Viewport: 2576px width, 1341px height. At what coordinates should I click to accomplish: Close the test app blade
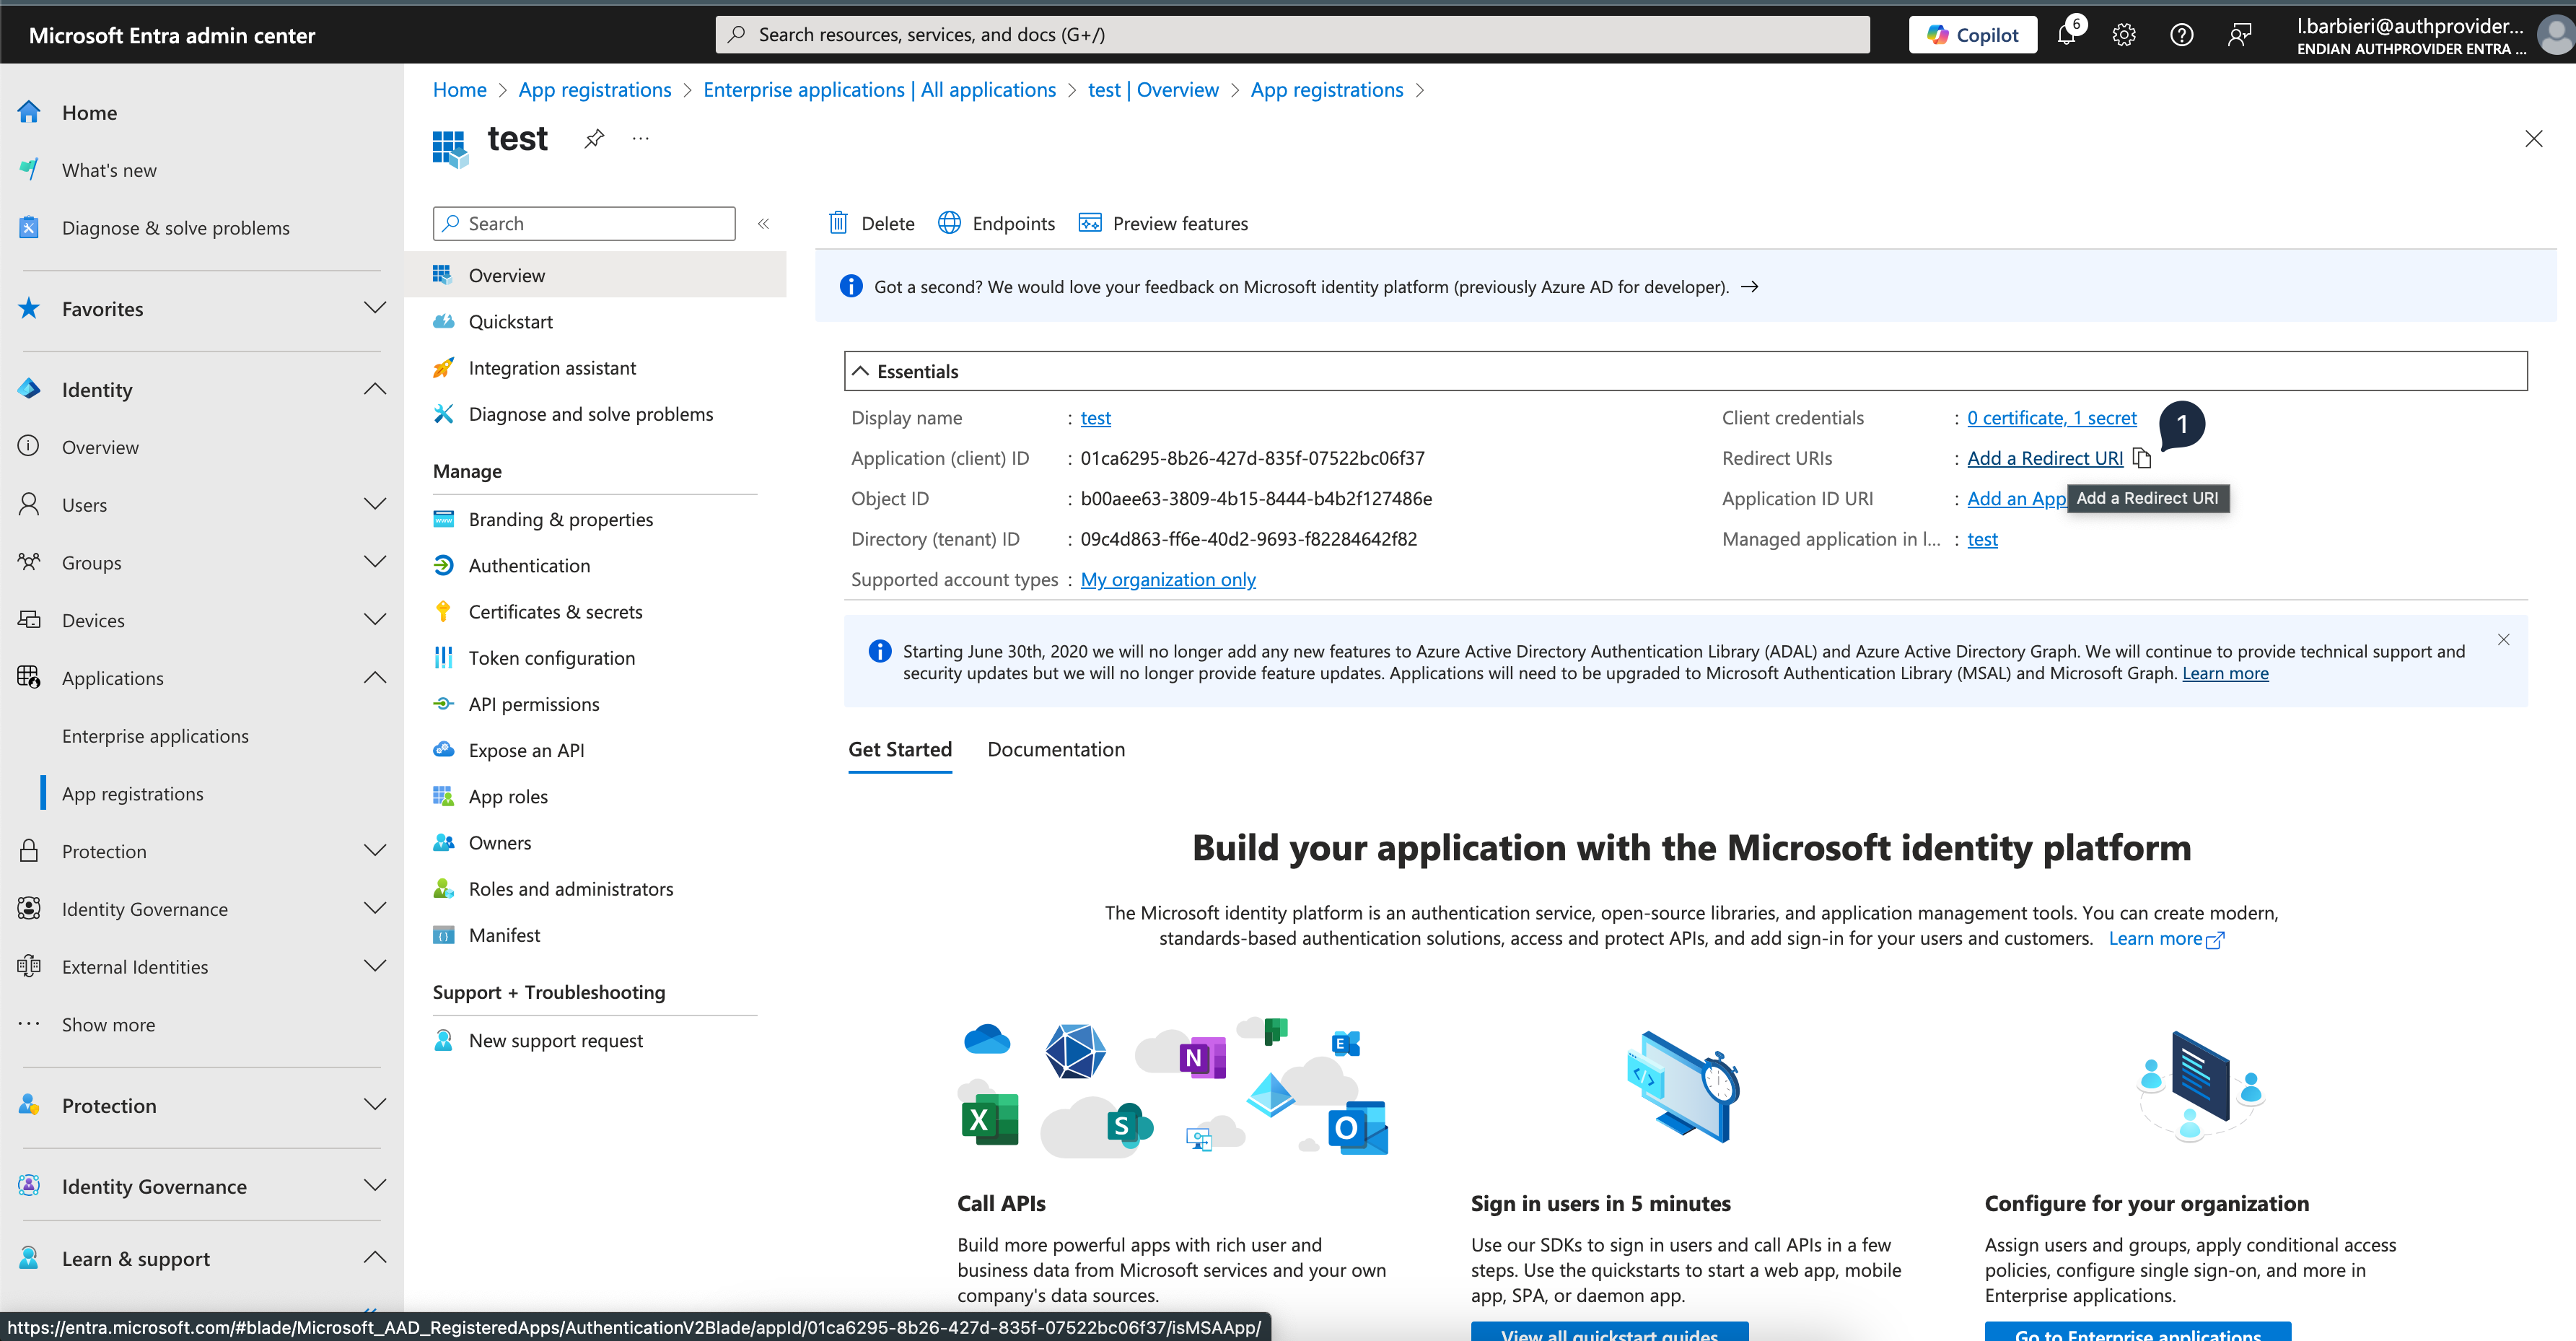(2533, 139)
